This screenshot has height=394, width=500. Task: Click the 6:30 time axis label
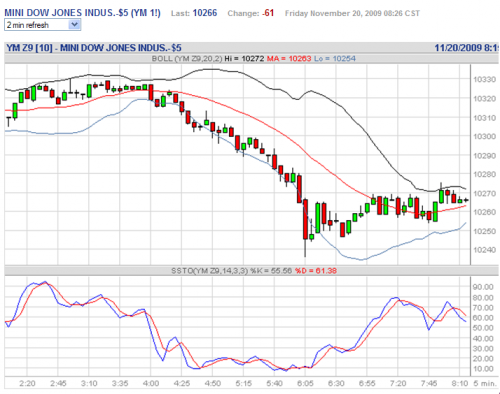pyautogui.click(x=336, y=383)
